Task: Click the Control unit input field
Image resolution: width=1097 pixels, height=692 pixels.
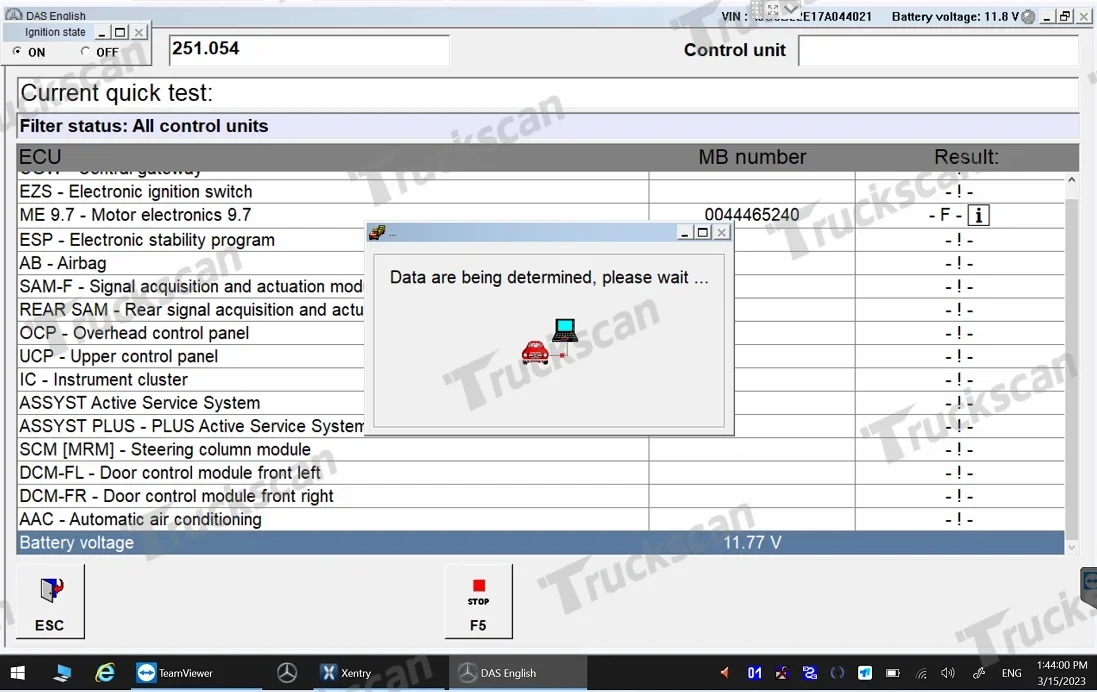Action: (x=938, y=50)
